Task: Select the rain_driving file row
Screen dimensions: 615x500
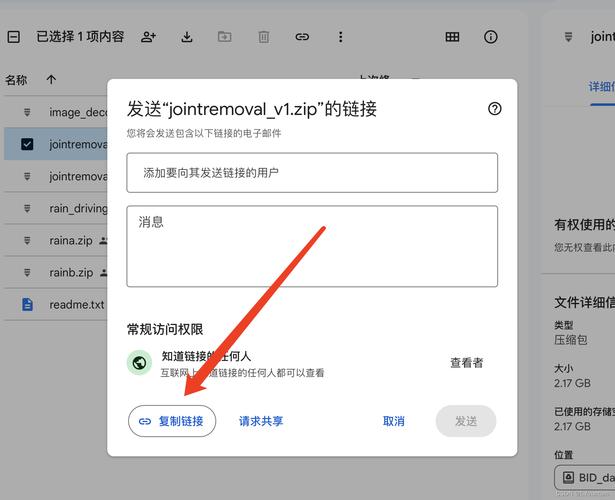Action: pos(55,208)
